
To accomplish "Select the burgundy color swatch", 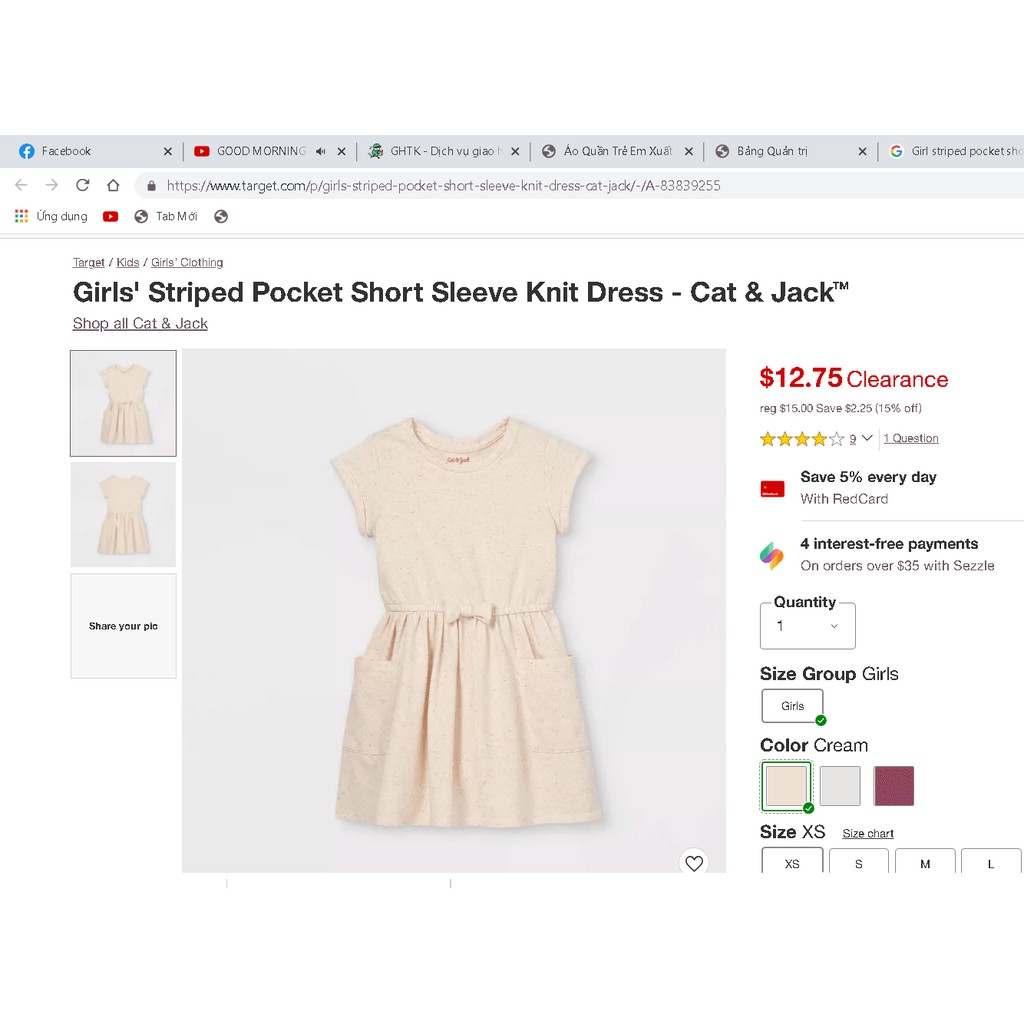I will tap(893, 786).
